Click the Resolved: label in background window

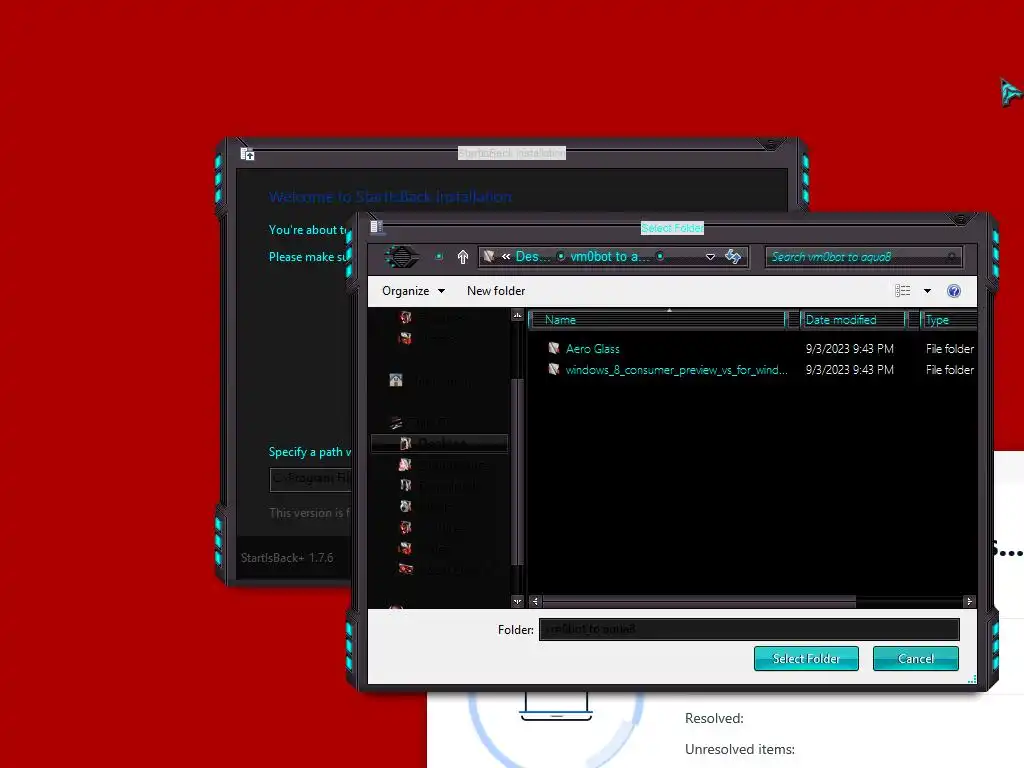[714, 718]
